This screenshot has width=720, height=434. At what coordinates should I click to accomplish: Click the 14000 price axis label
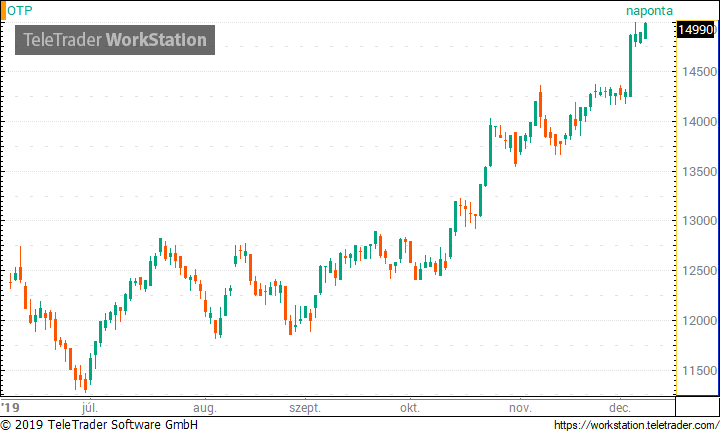(x=699, y=122)
